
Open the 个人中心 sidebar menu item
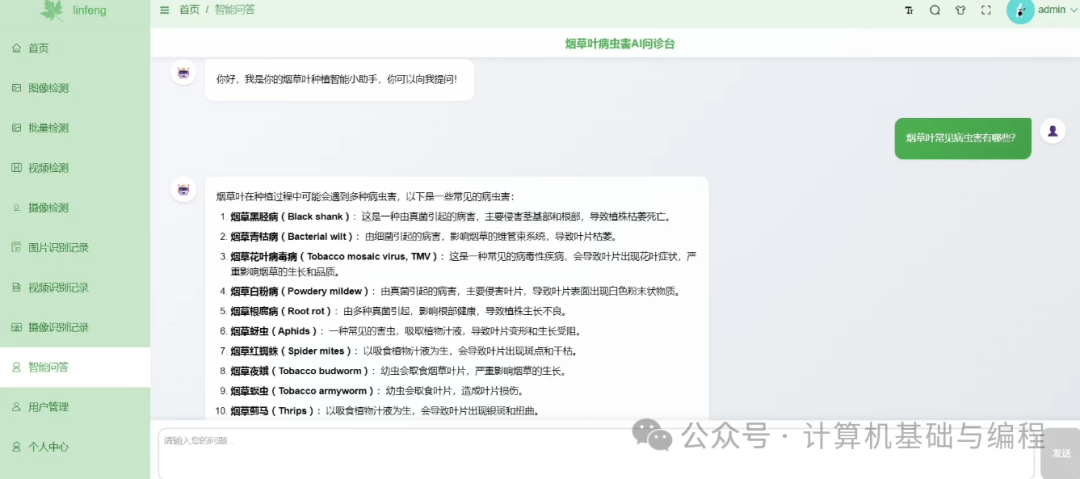click(x=75, y=447)
